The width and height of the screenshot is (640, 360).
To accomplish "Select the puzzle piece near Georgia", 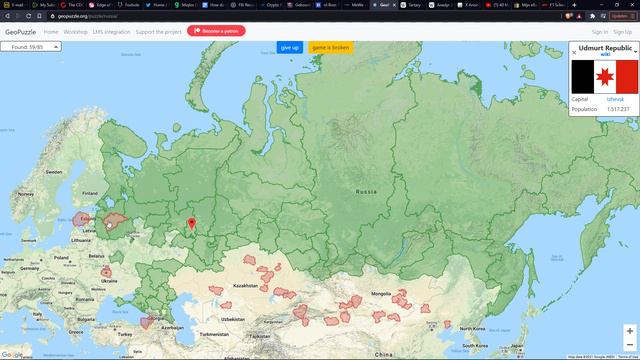I will click(x=146, y=322).
